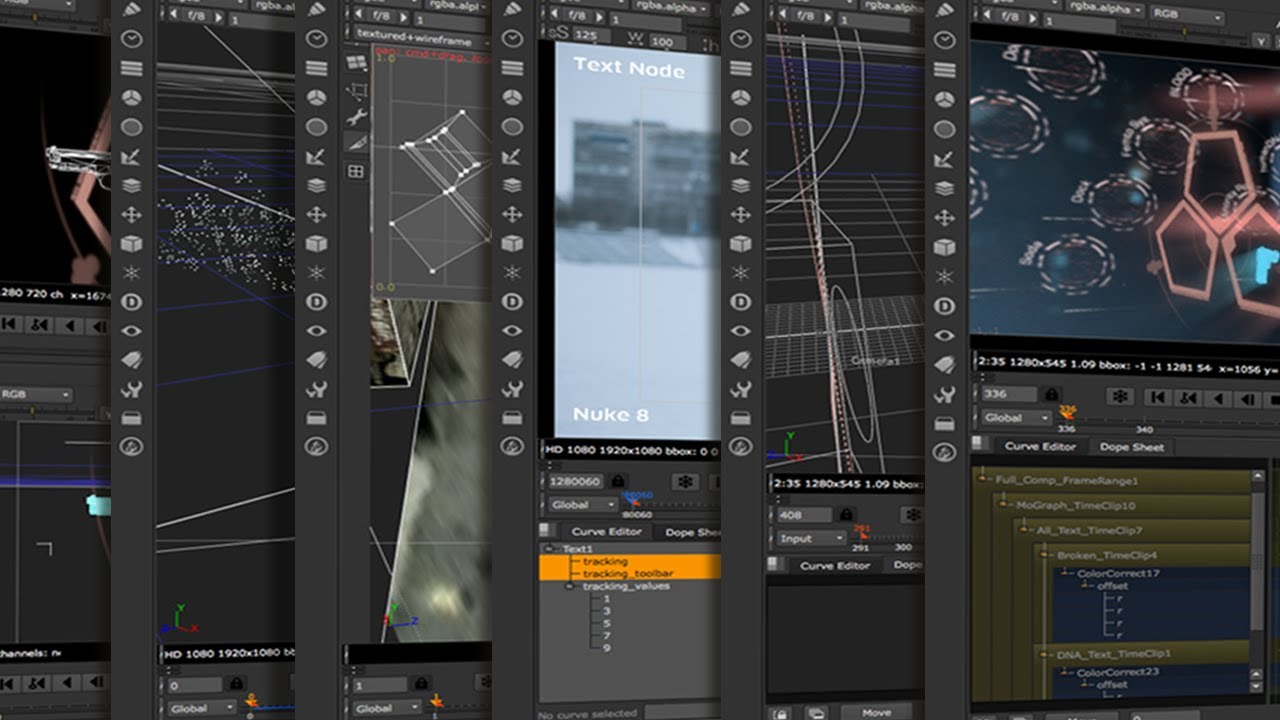The width and height of the screenshot is (1280, 720).
Task: Click the 125 input field above Text Node
Action: pos(592,35)
